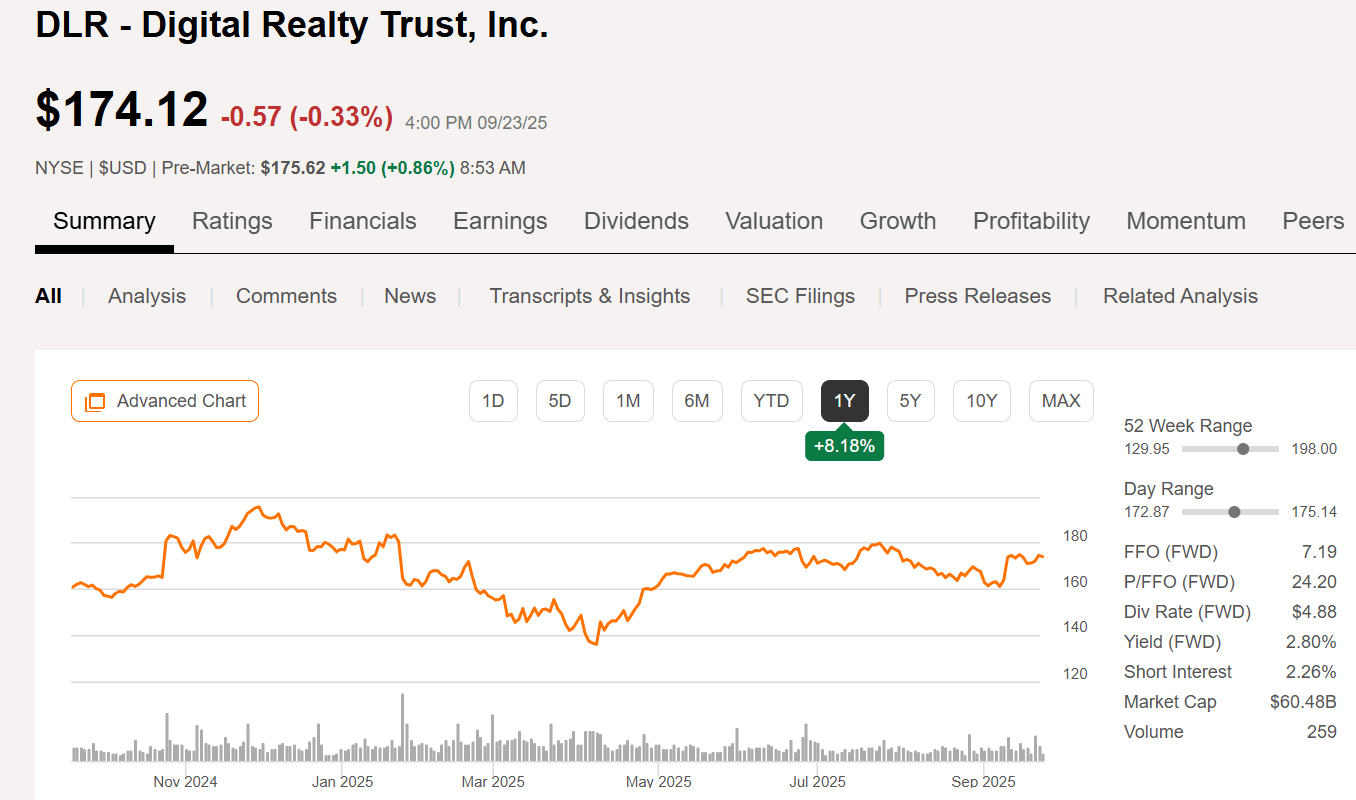Click the +8.18% return badge

844,446
